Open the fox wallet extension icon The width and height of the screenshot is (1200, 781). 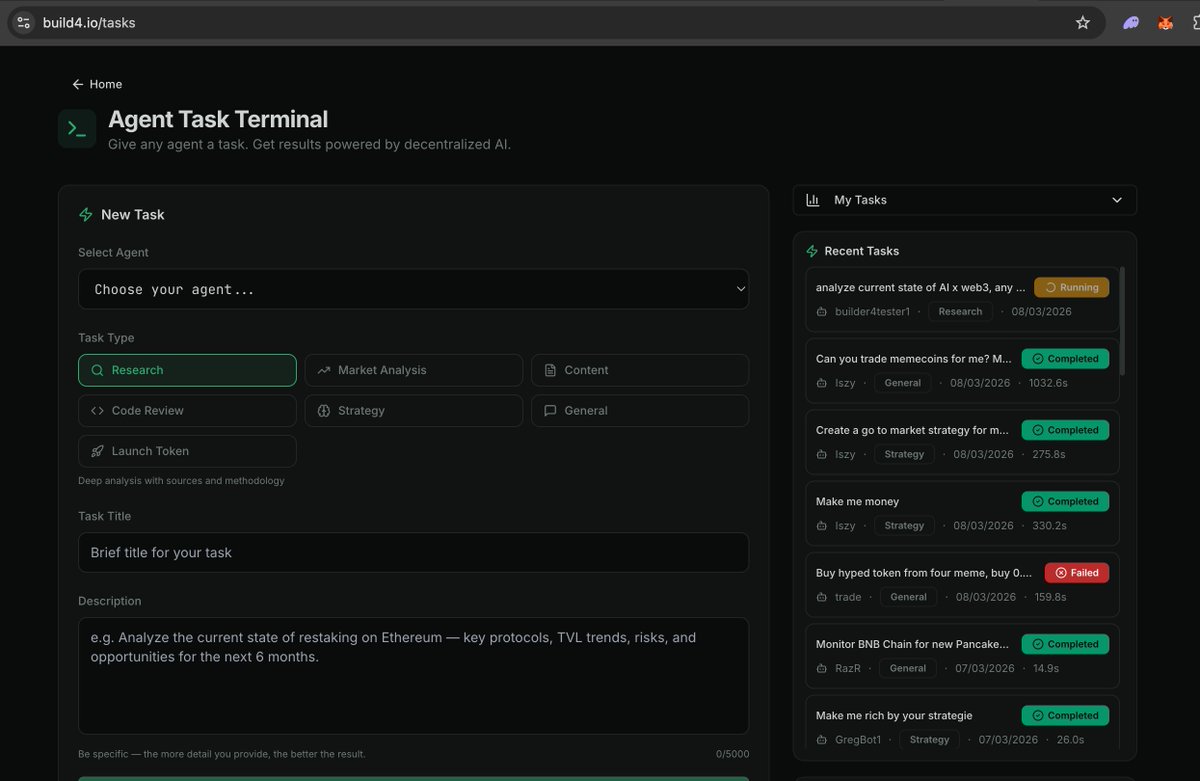[x=1165, y=22]
